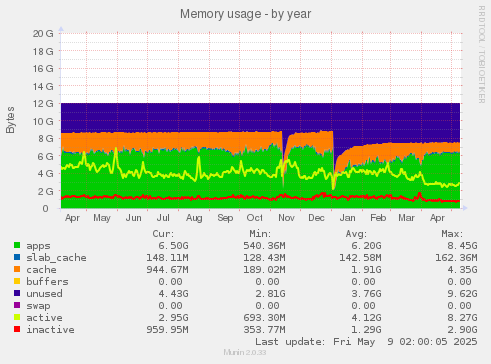Click the yellow buffers legend swatch
The height and width of the screenshot is (364, 491).
click(x=17, y=281)
